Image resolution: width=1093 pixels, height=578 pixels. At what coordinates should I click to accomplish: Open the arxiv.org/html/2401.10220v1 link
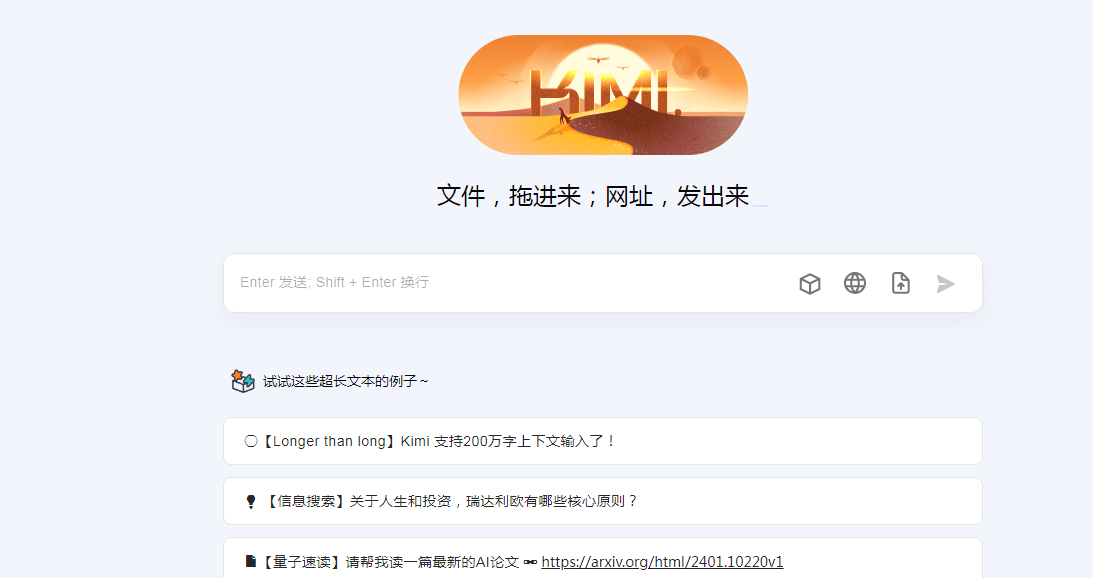coord(662,562)
